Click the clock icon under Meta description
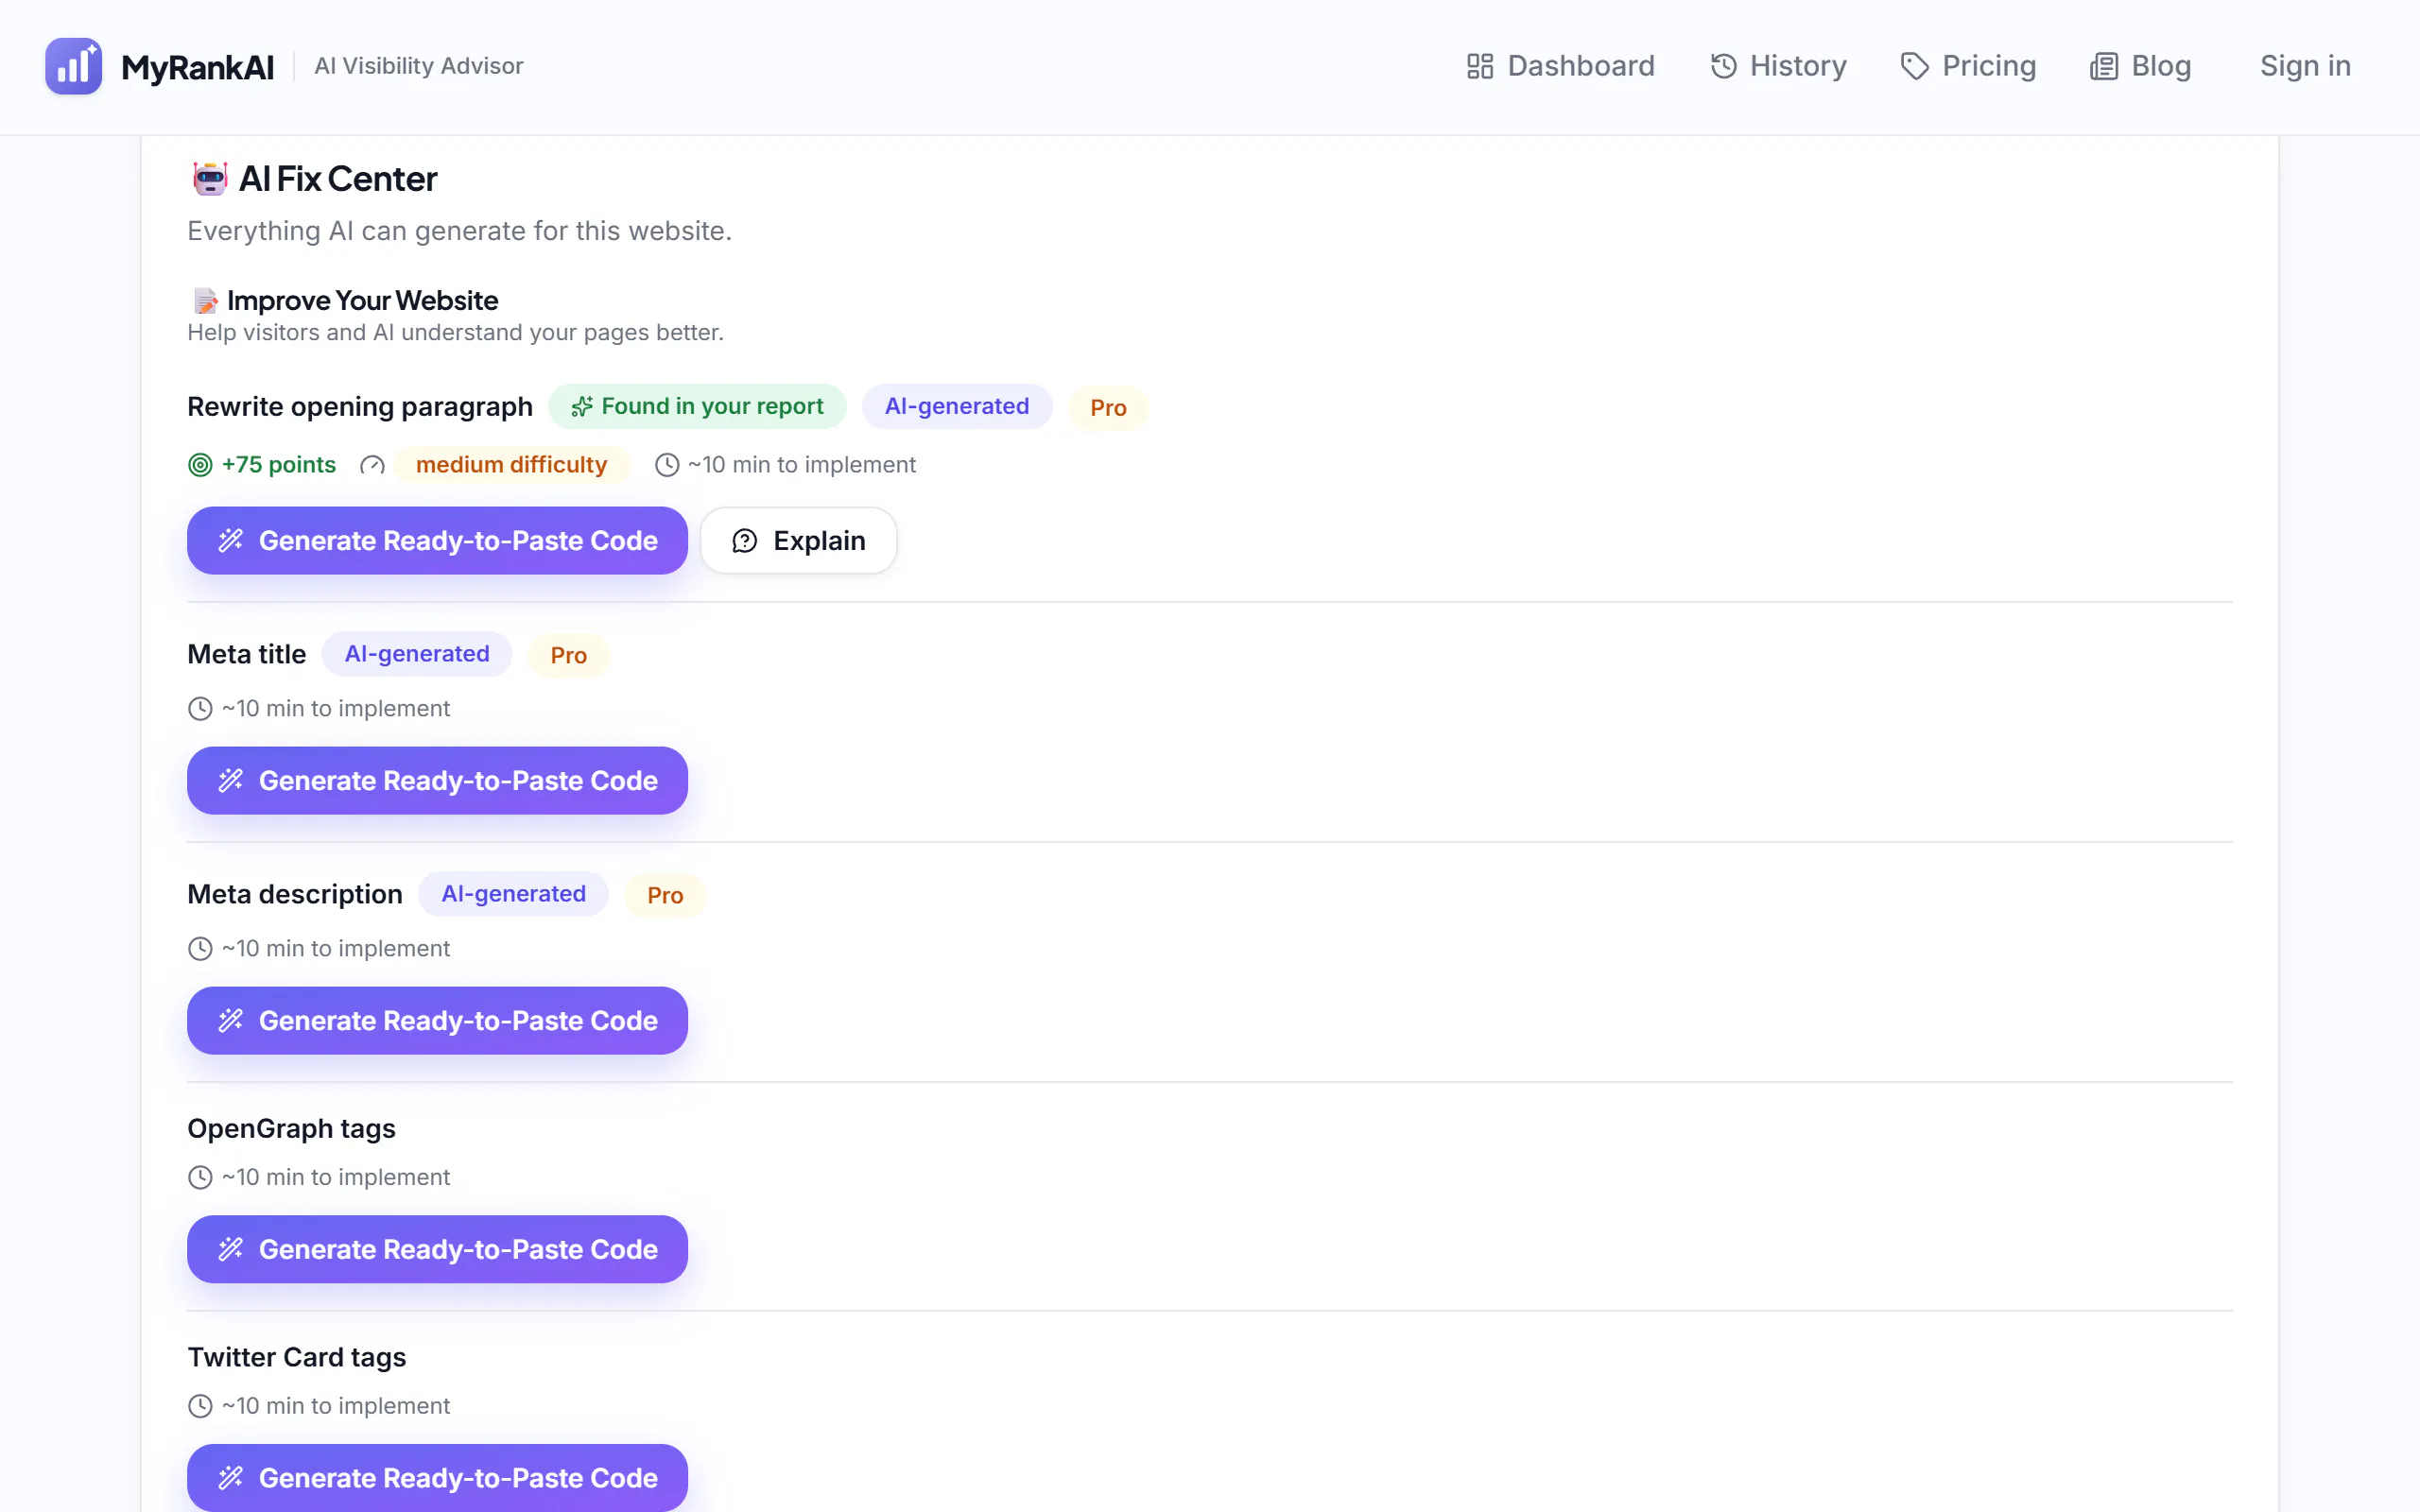The image size is (2420, 1512). (x=200, y=949)
